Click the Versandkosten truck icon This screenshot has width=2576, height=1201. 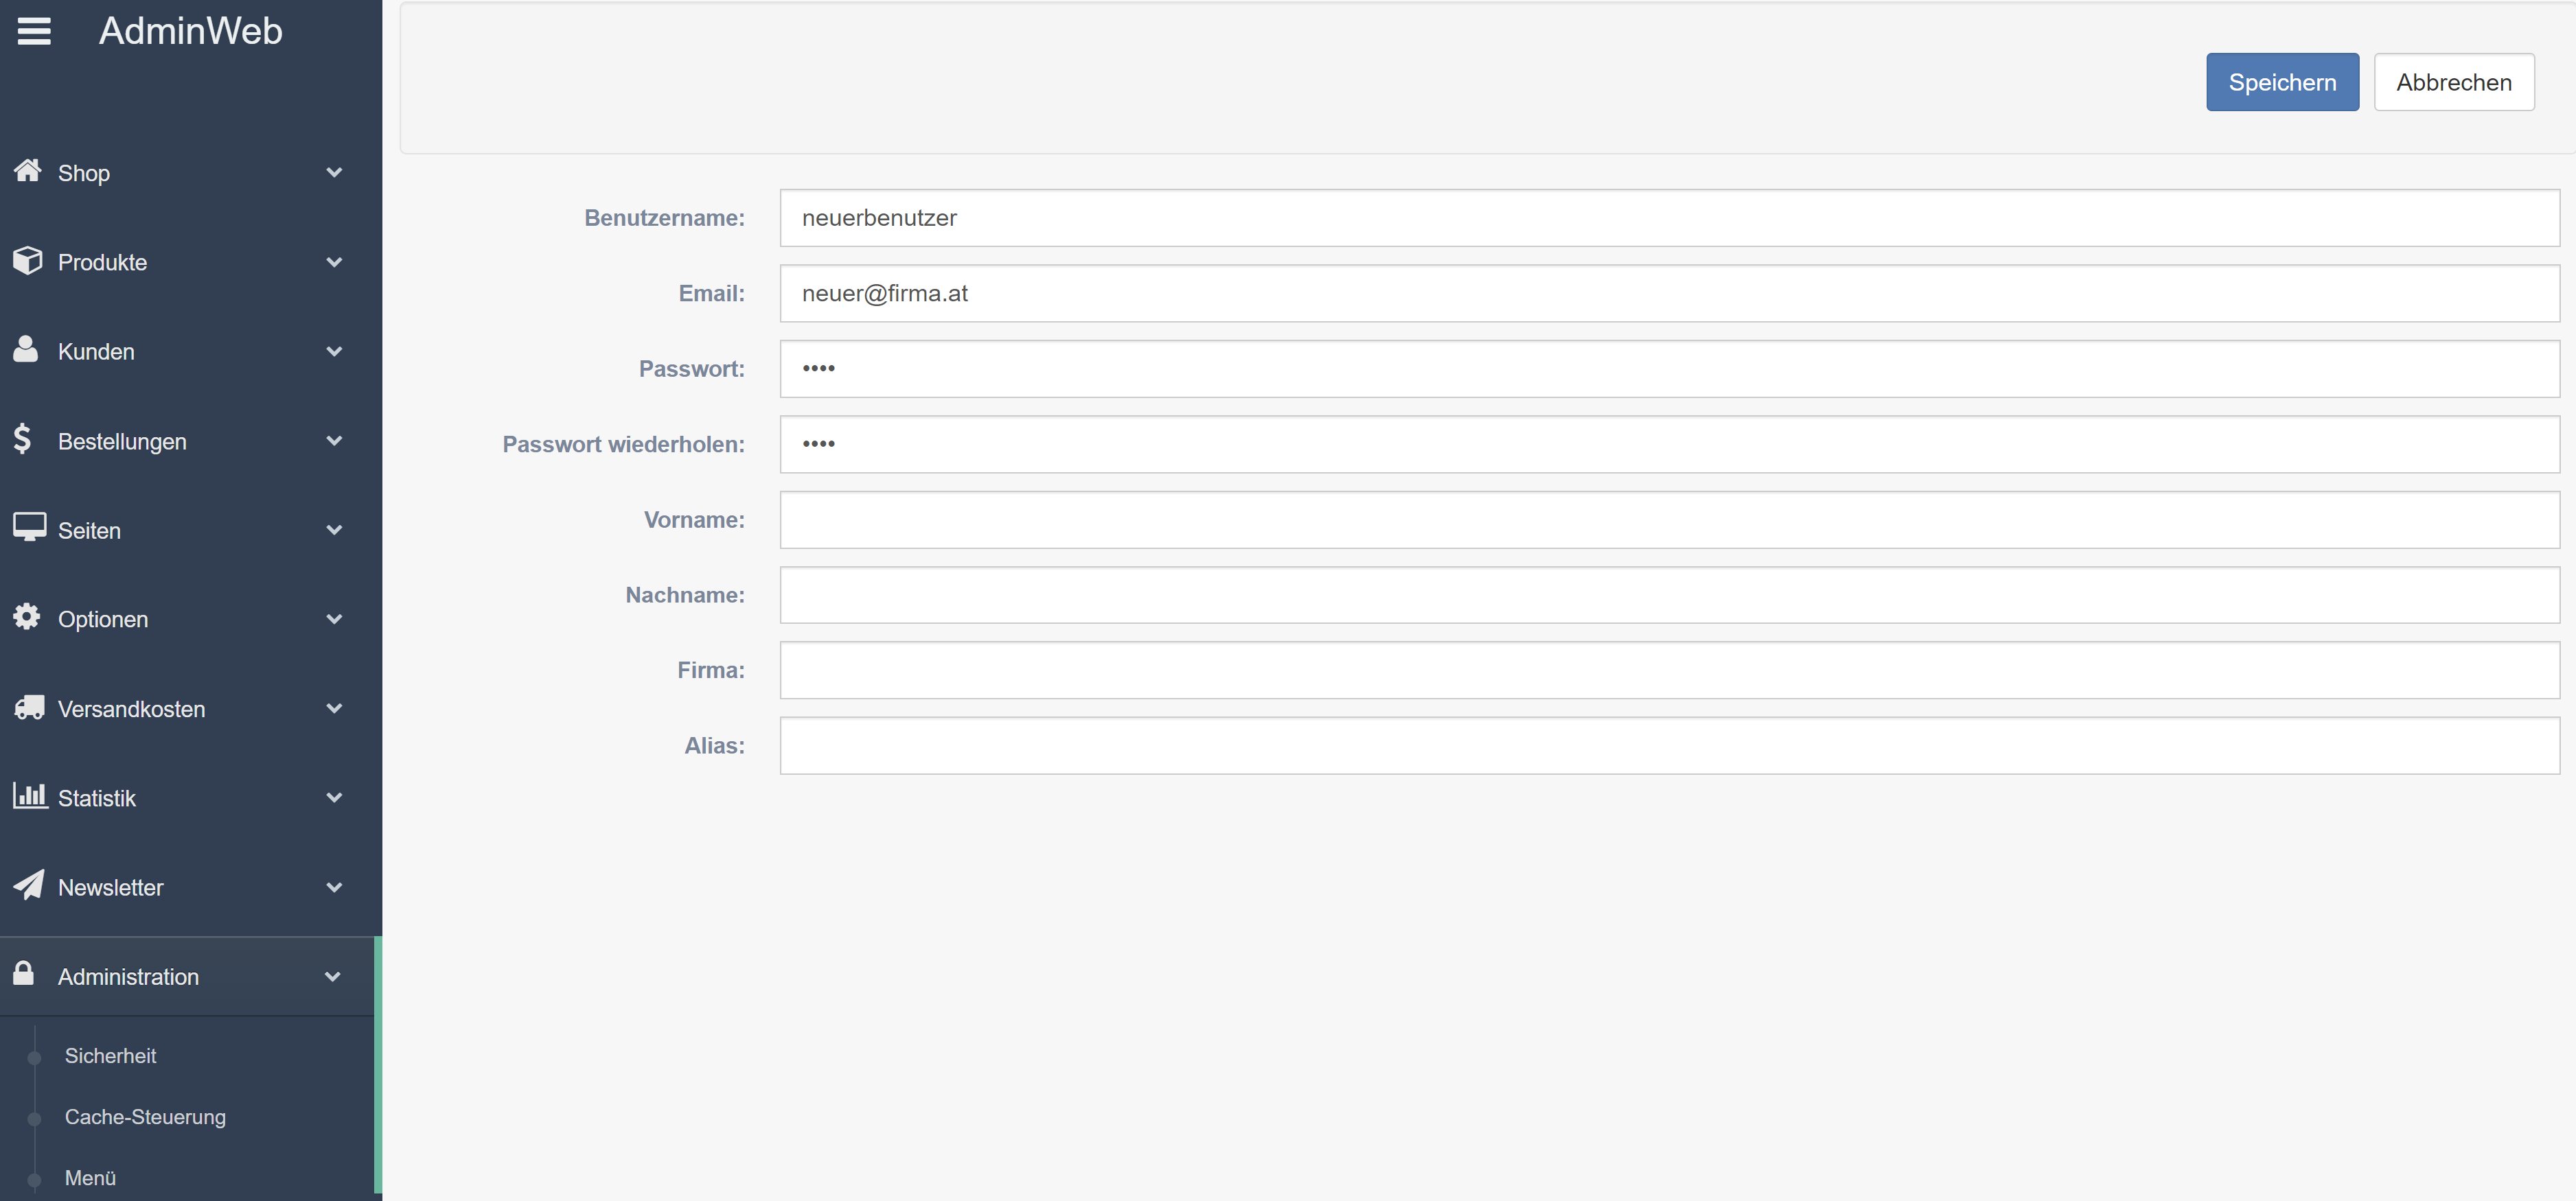29,707
